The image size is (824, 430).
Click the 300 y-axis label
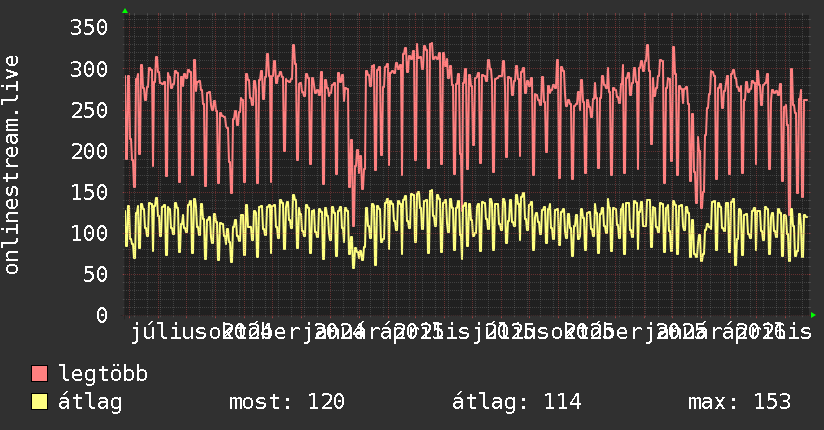[89, 69]
